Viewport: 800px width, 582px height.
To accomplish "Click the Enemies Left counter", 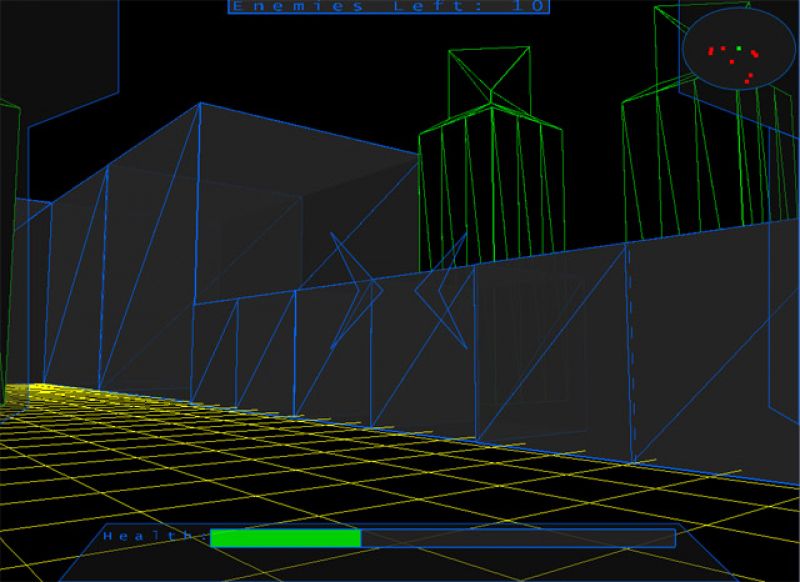I will (x=388, y=7).
